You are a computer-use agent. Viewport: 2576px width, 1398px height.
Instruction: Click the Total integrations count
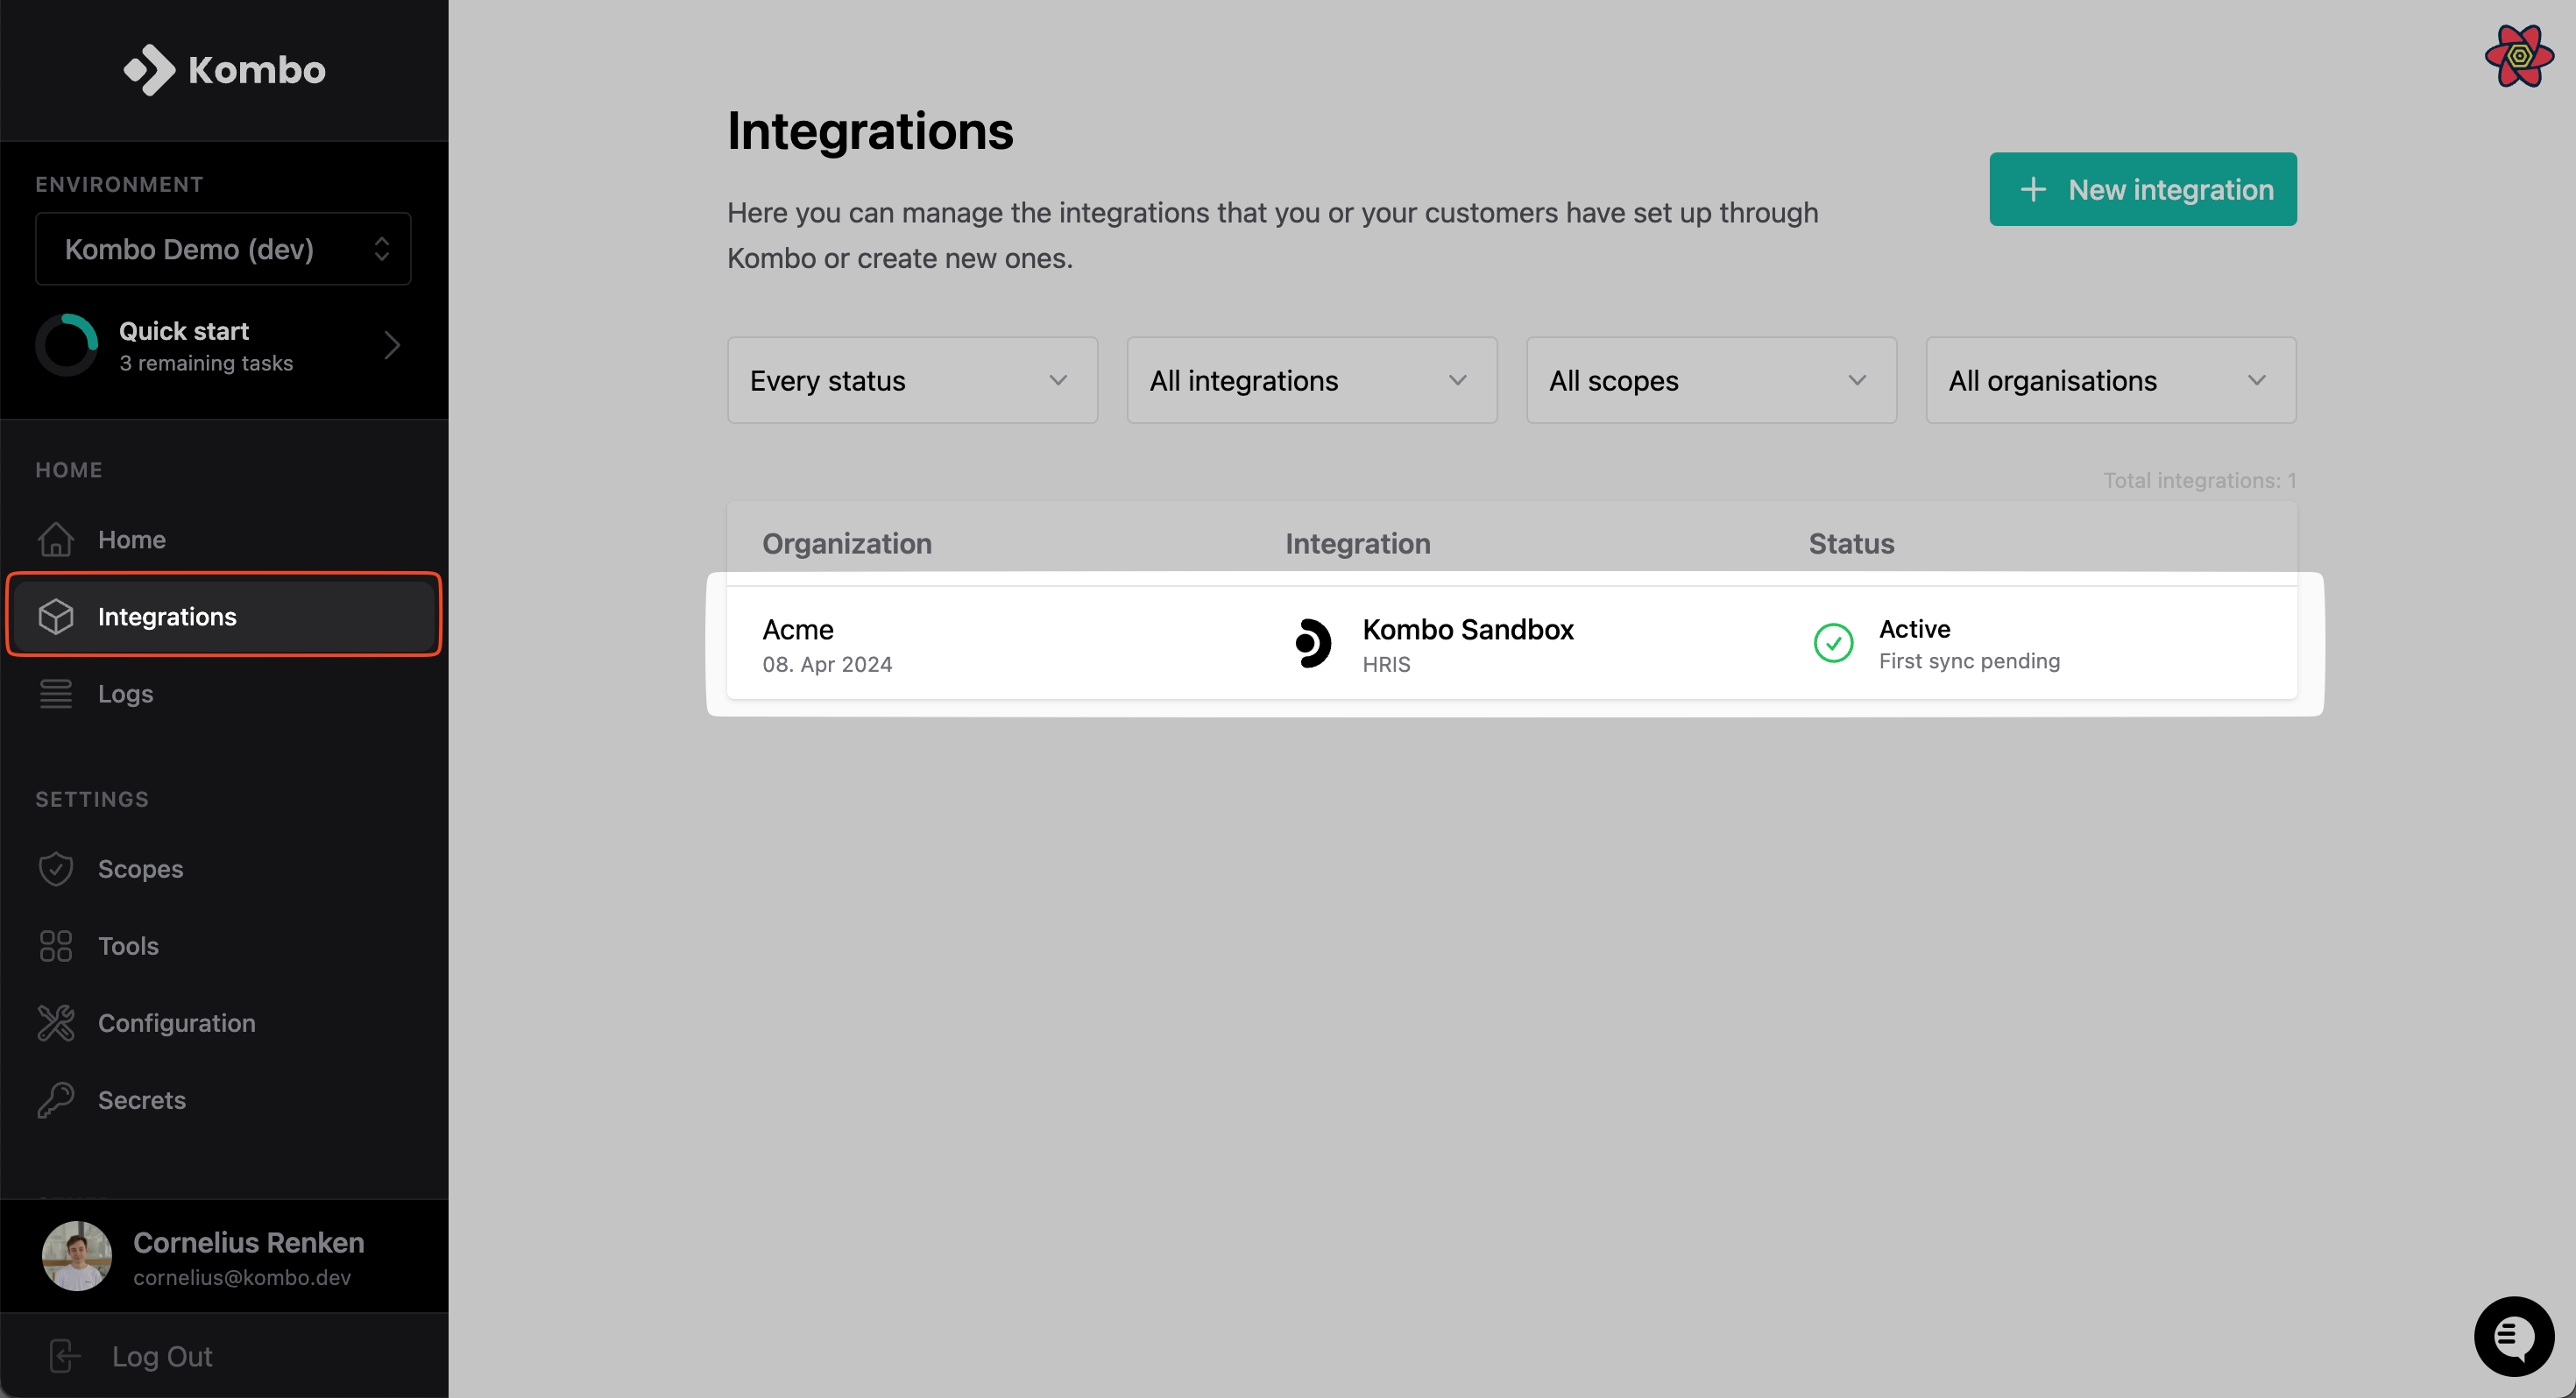coord(2199,480)
